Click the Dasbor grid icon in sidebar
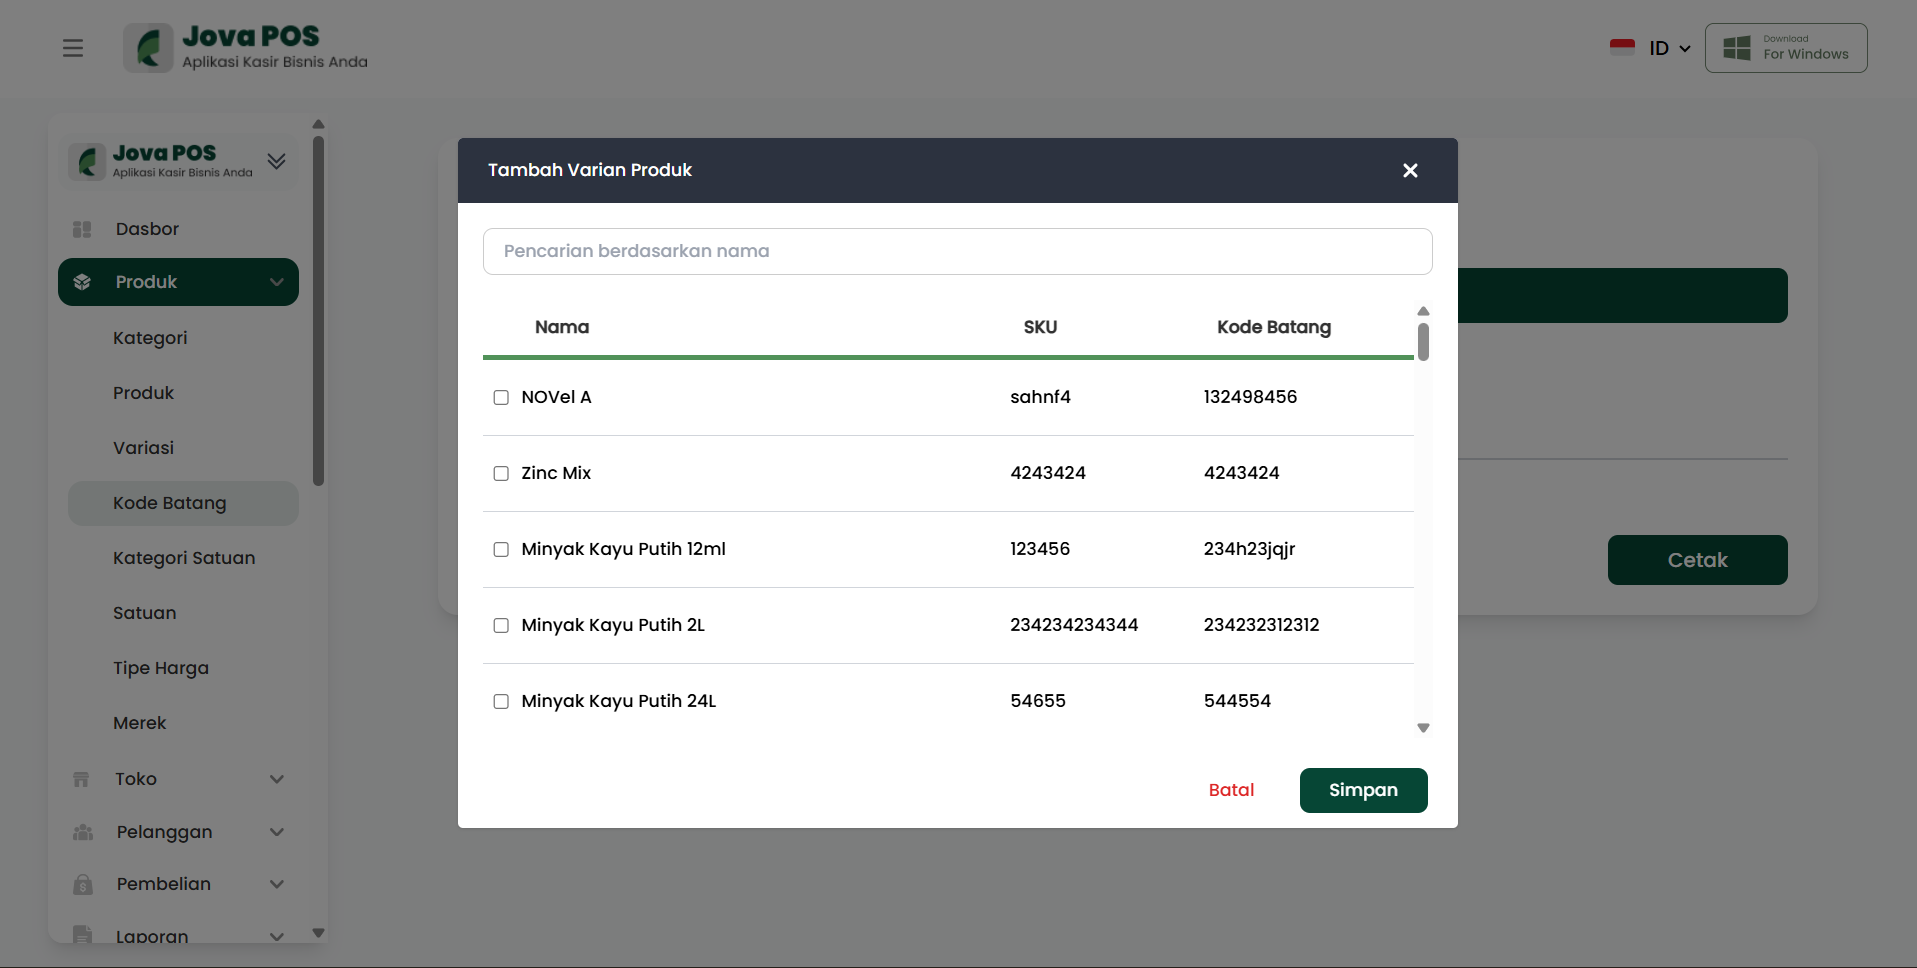Screen dimensions: 1917x968 pyautogui.click(x=82, y=229)
